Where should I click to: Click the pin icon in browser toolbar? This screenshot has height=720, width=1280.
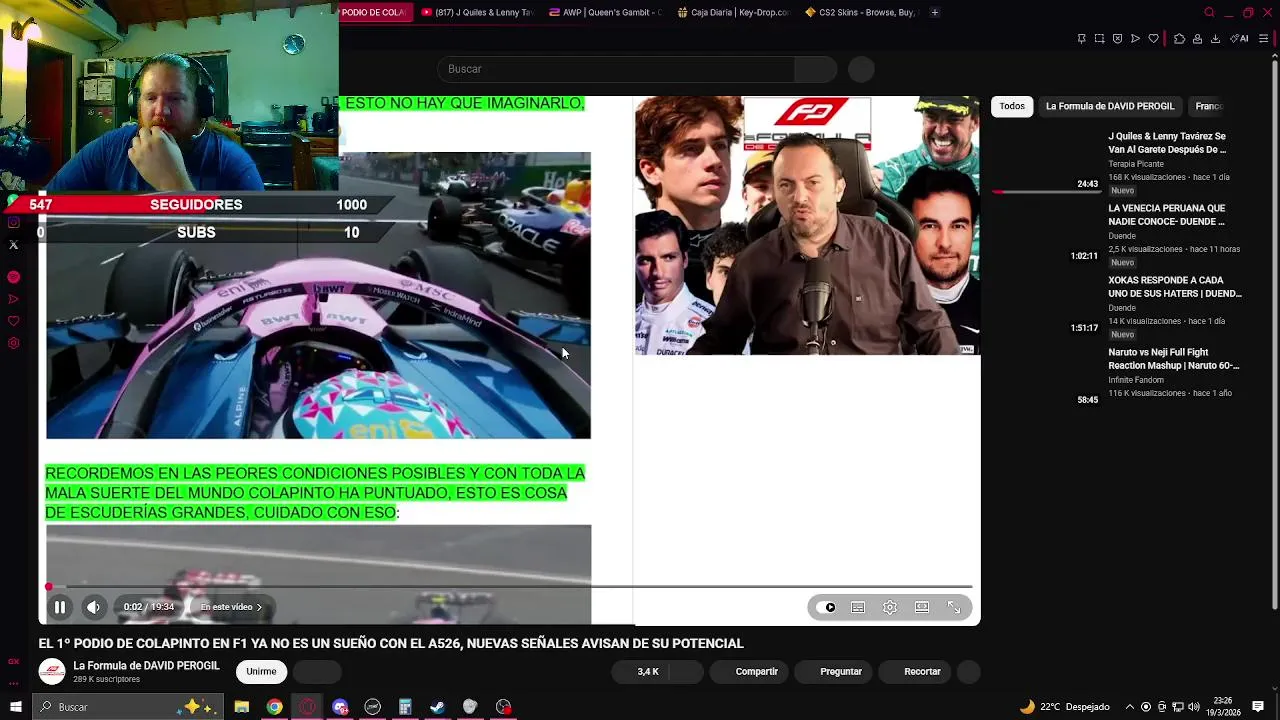pos(1081,39)
